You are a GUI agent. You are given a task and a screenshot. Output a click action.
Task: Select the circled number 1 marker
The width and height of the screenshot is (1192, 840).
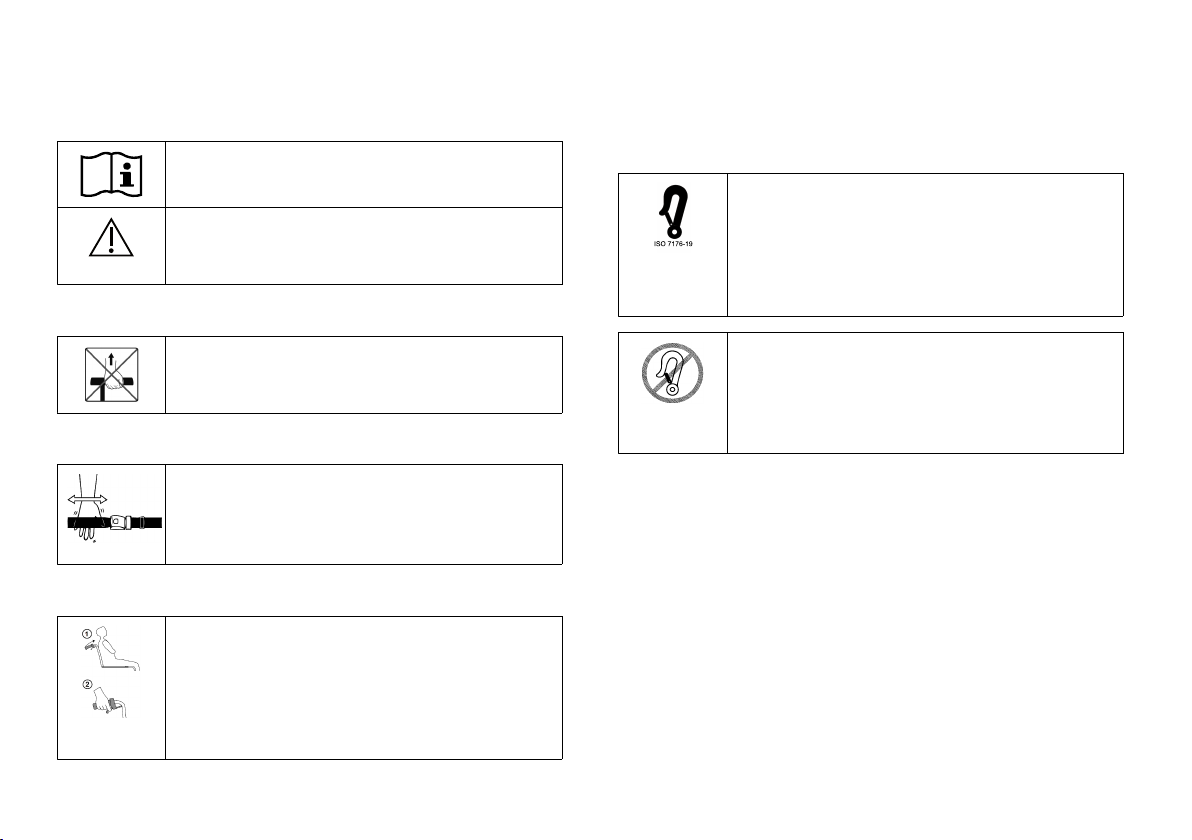[87, 632]
